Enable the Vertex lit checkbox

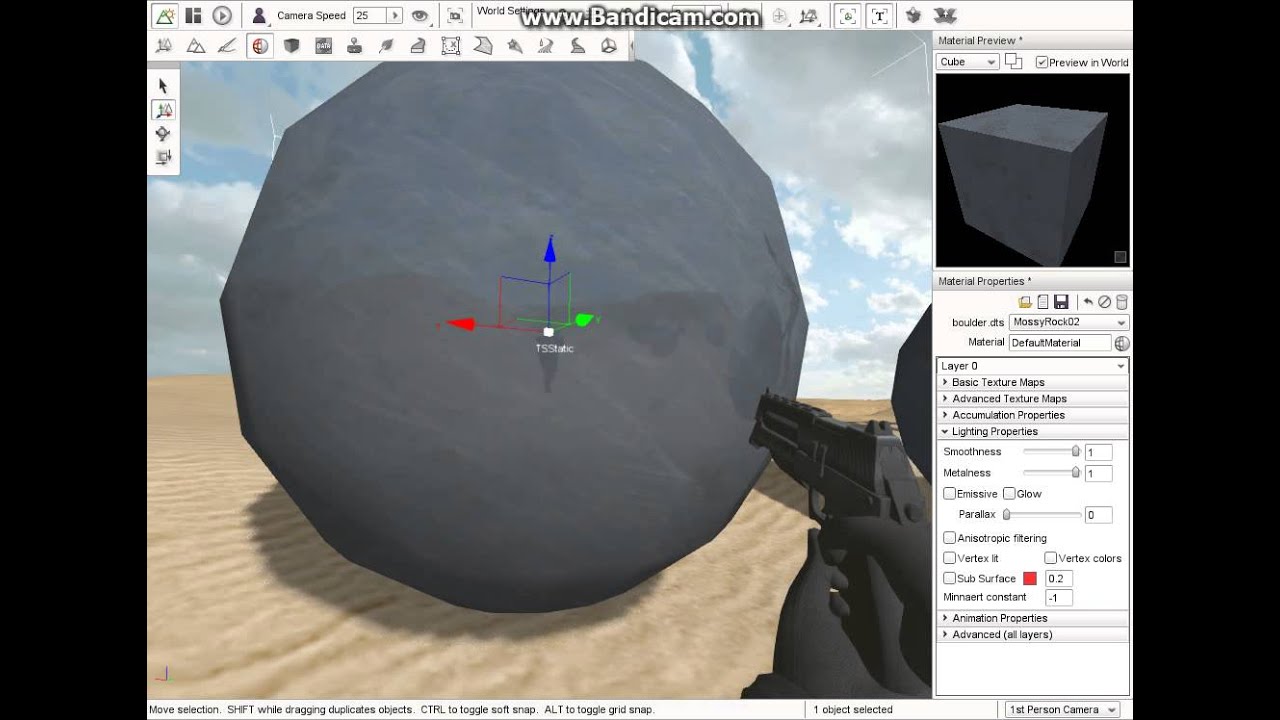click(950, 558)
